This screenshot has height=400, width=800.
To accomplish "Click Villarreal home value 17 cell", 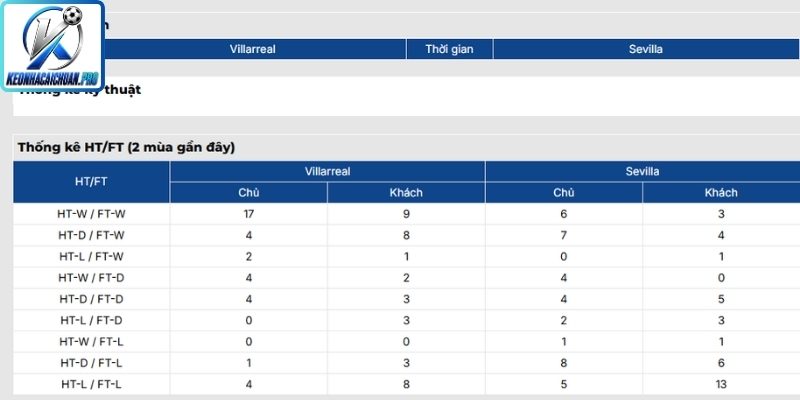I will pyautogui.click(x=248, y=214).
